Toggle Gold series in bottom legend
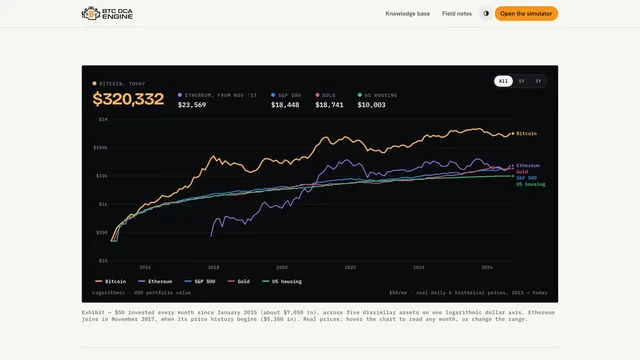This screenshot has width=640, height=360. pyautogui.click(x=238, y=281)
